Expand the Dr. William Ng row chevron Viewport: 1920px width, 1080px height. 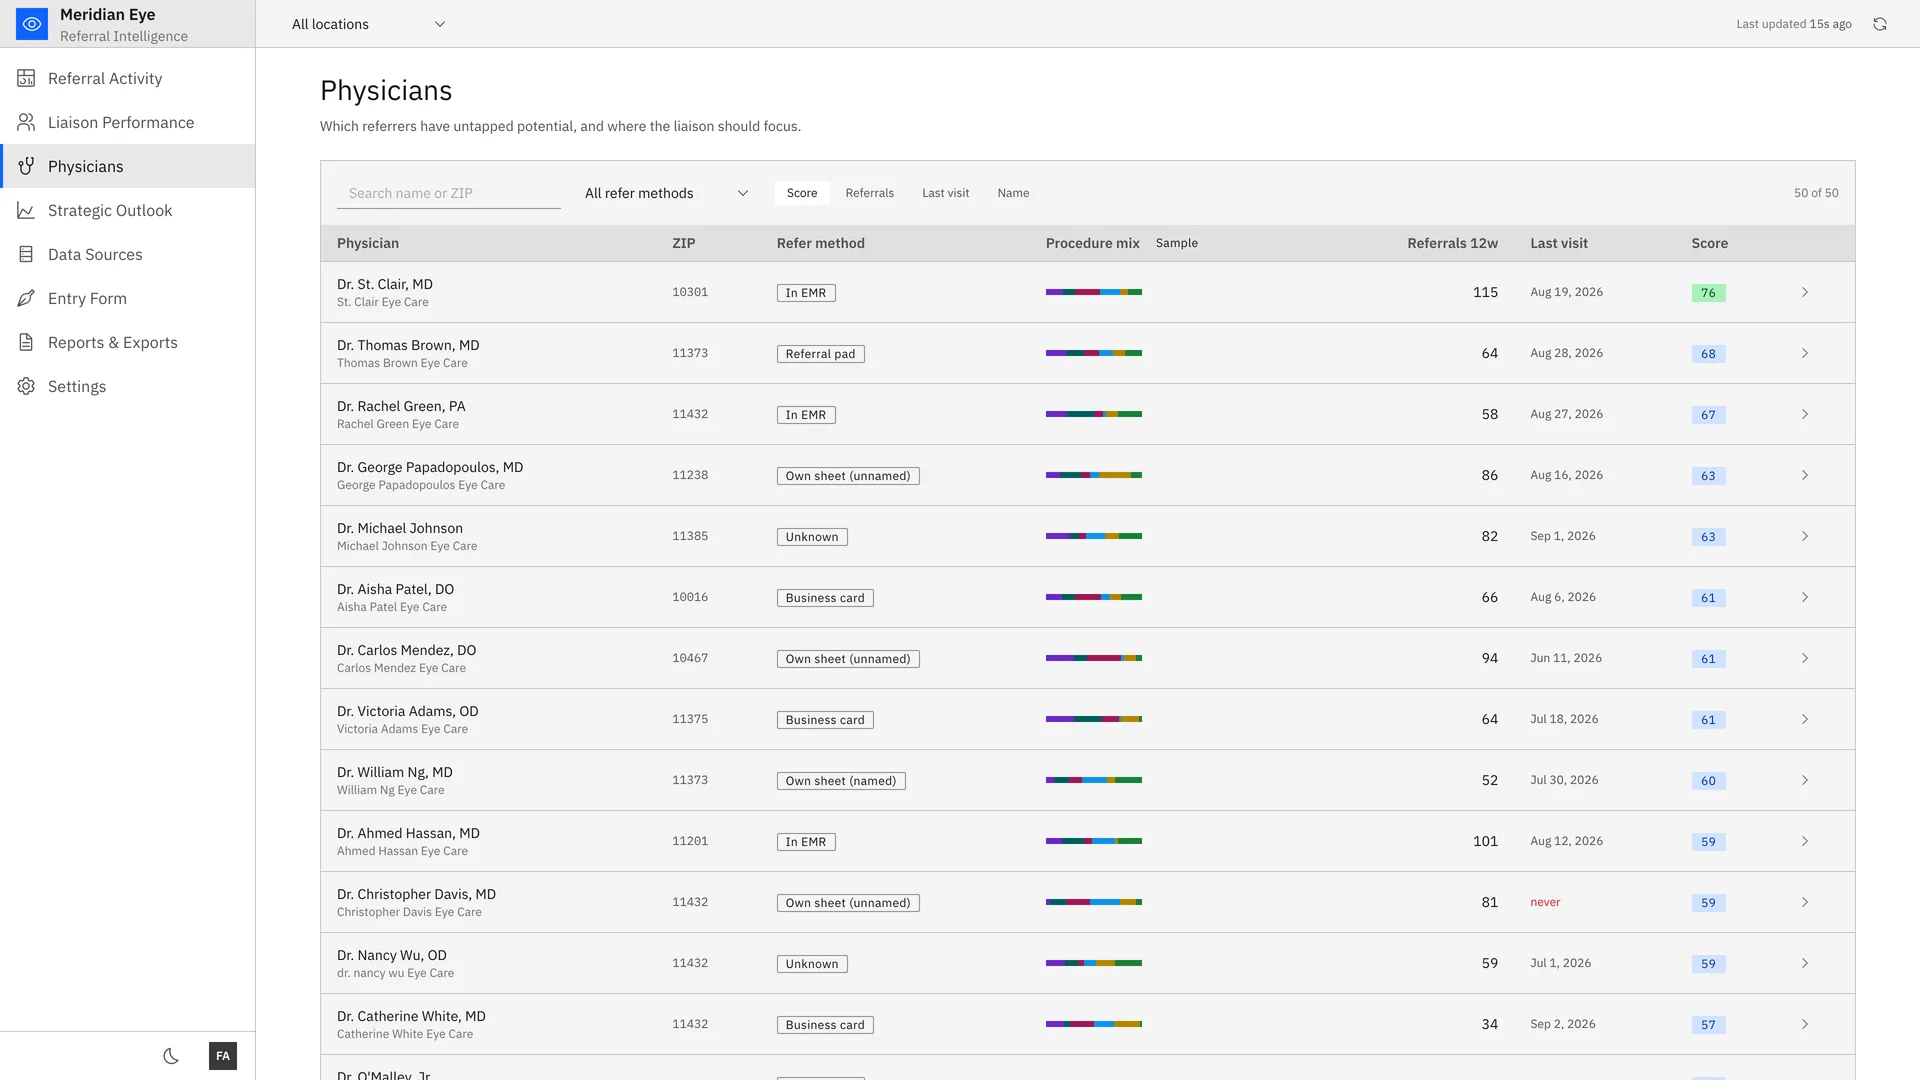tap(1805, 781)
